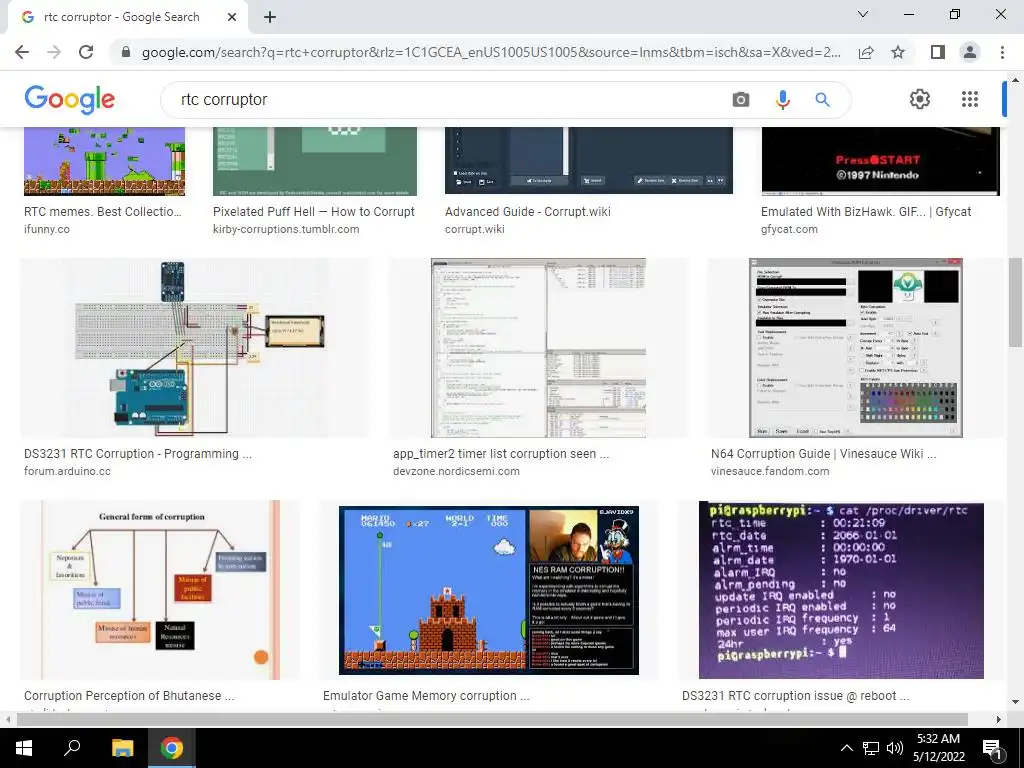This screenshot has width=1024, height=768.
Task: Open Emulated With BizHawk thumbnail
Action: (x=880, y=161)
